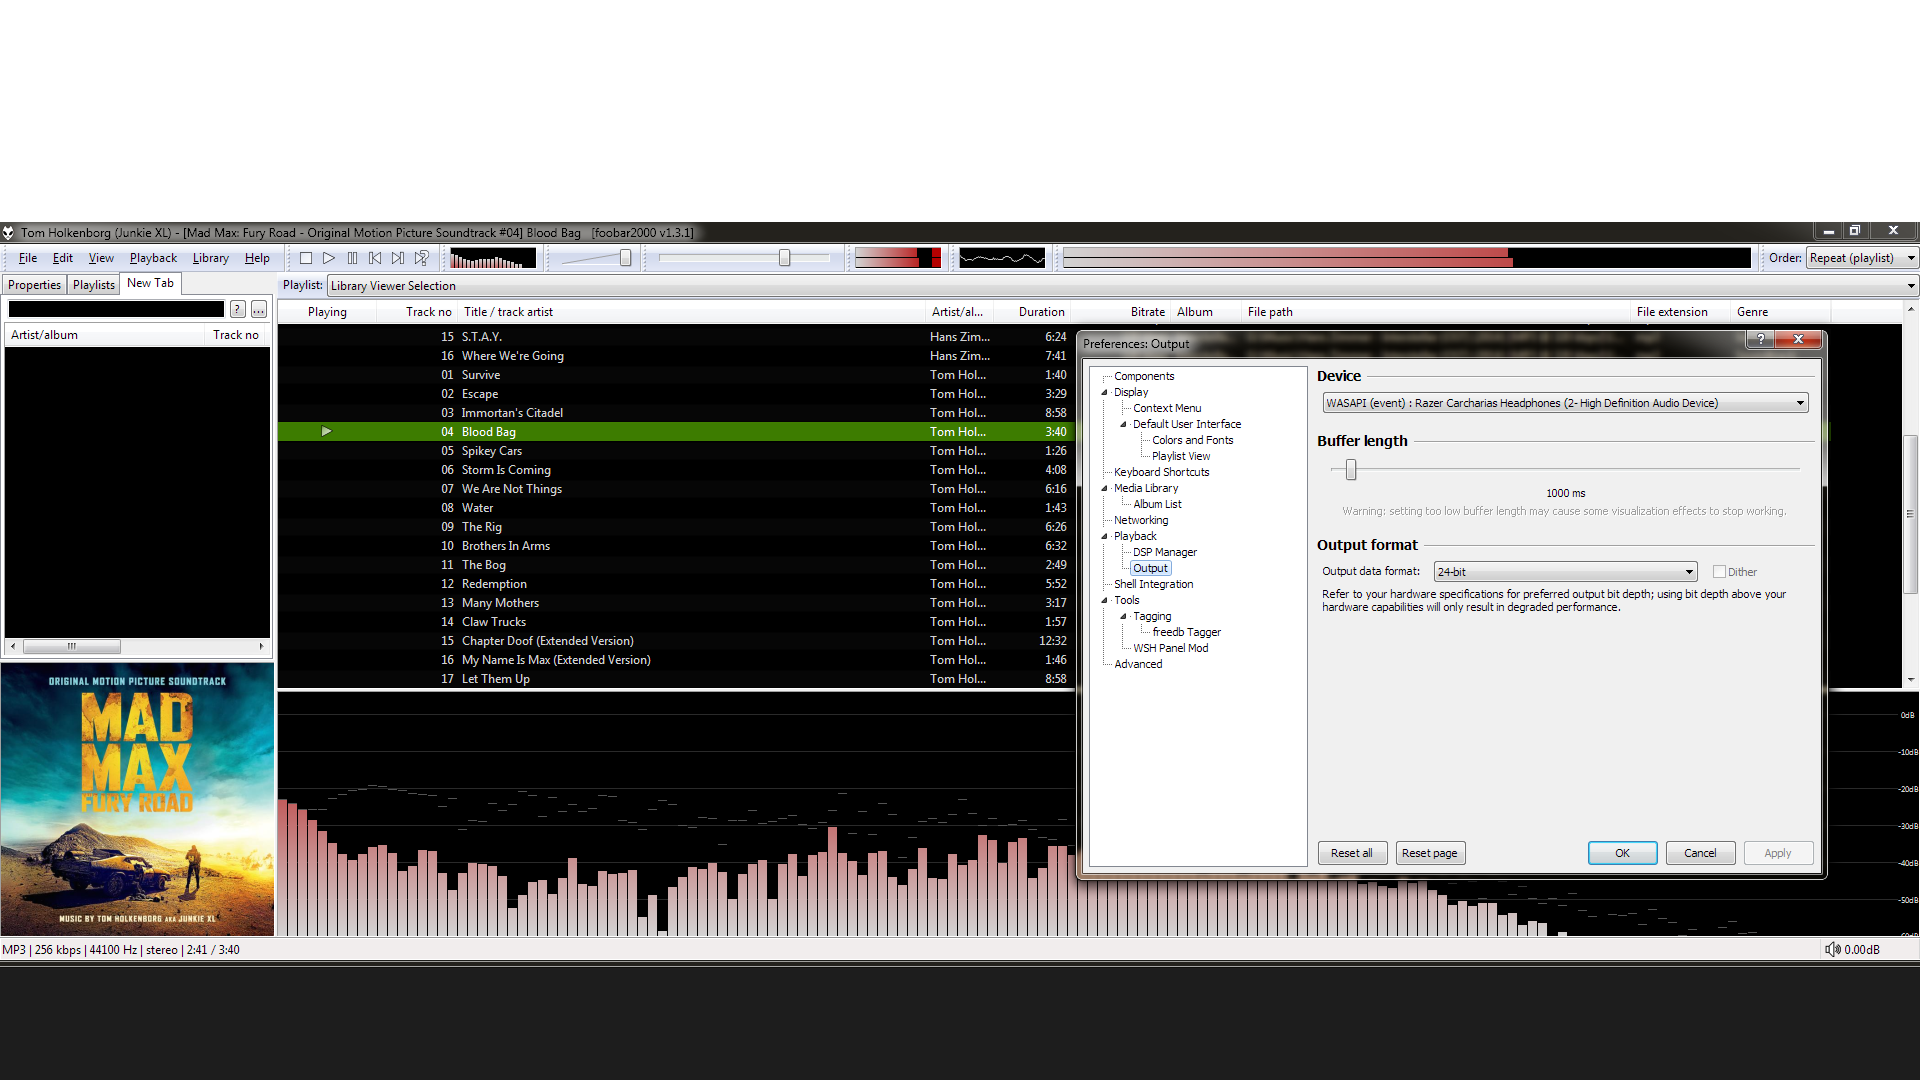The width and height of the screenshot is (1920, 1080).
Task: Click the Reset page button
Action: click(x=1430, y=853)
